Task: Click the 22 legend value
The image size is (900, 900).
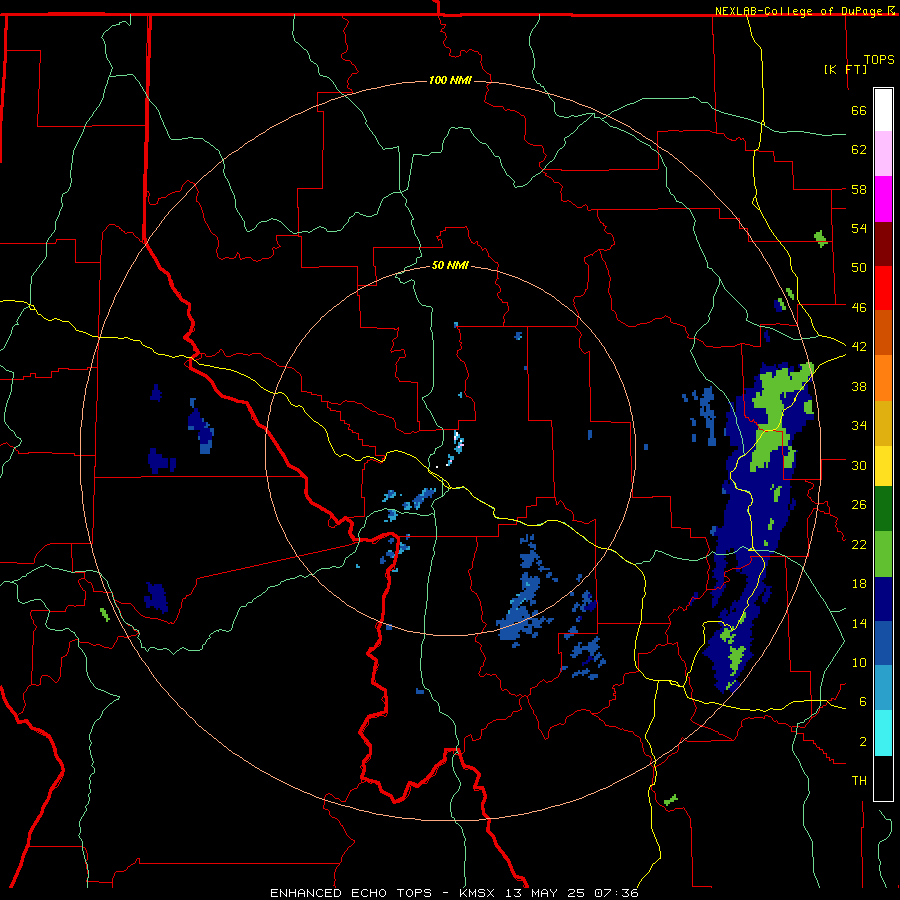Action: (859, 544)
